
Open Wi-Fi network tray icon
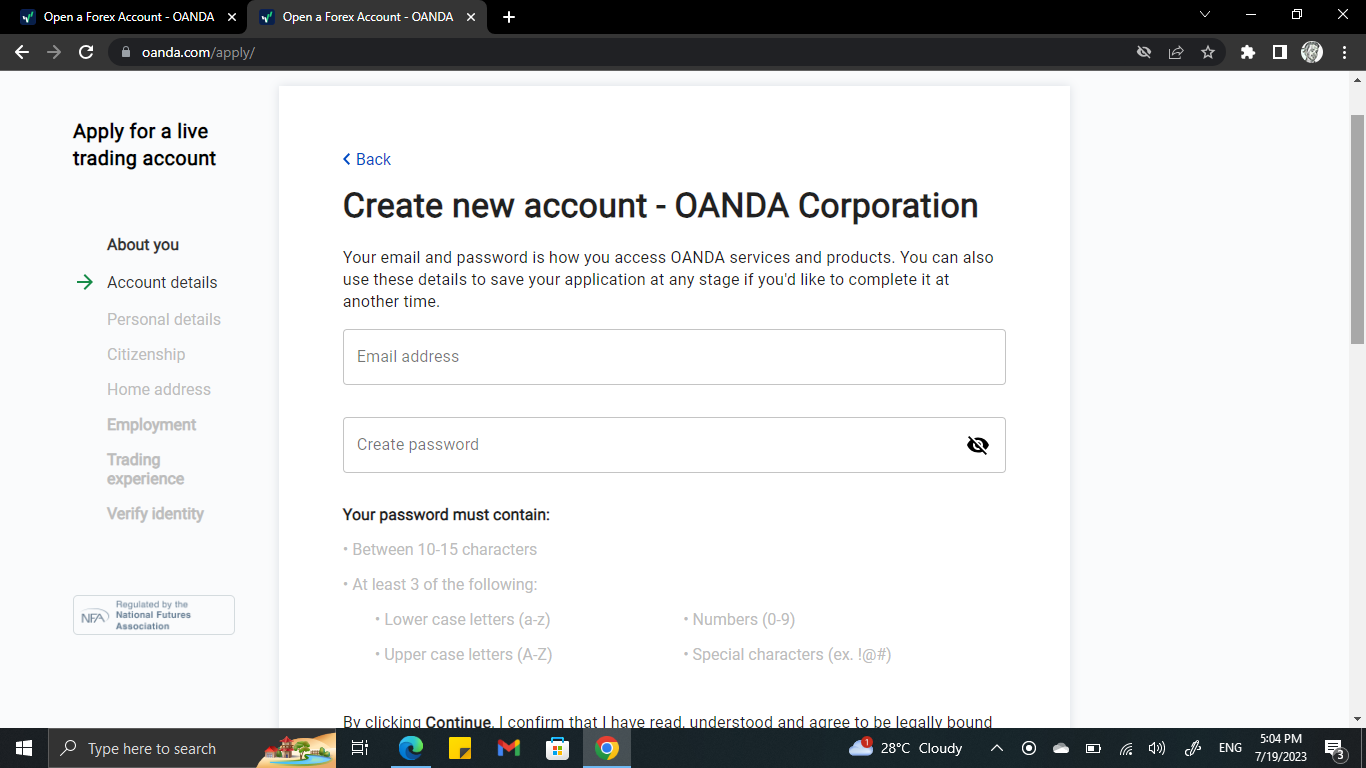point(1126,748)
